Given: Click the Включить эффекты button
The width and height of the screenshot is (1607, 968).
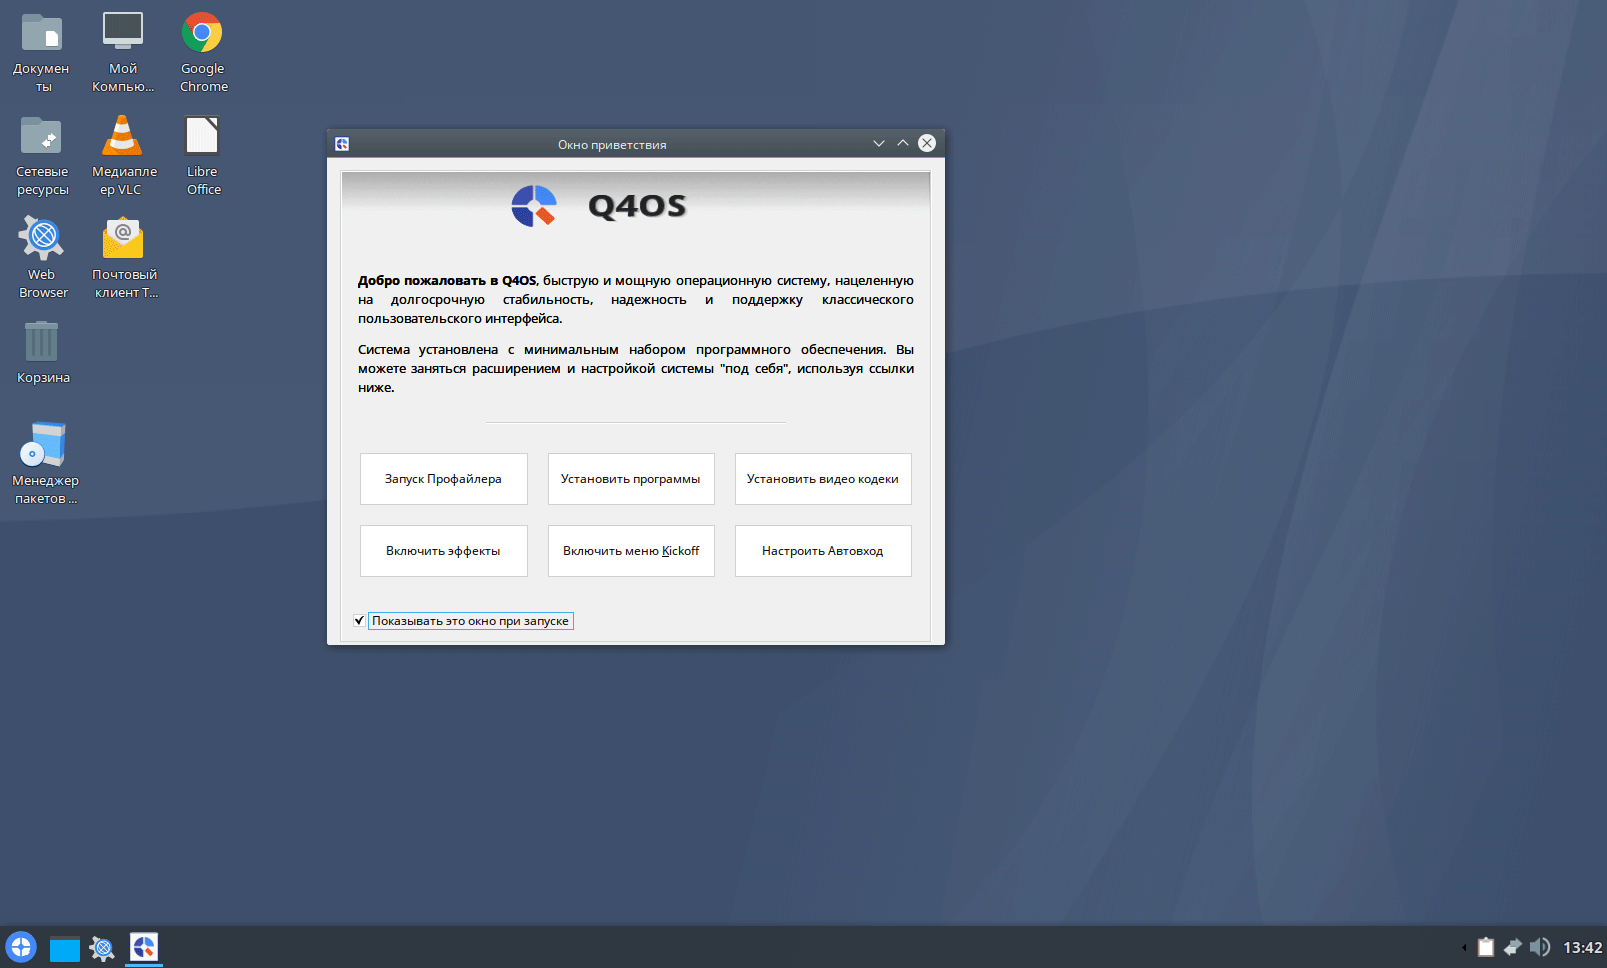Looking at the screenshot, I should [x=444, y=551].
